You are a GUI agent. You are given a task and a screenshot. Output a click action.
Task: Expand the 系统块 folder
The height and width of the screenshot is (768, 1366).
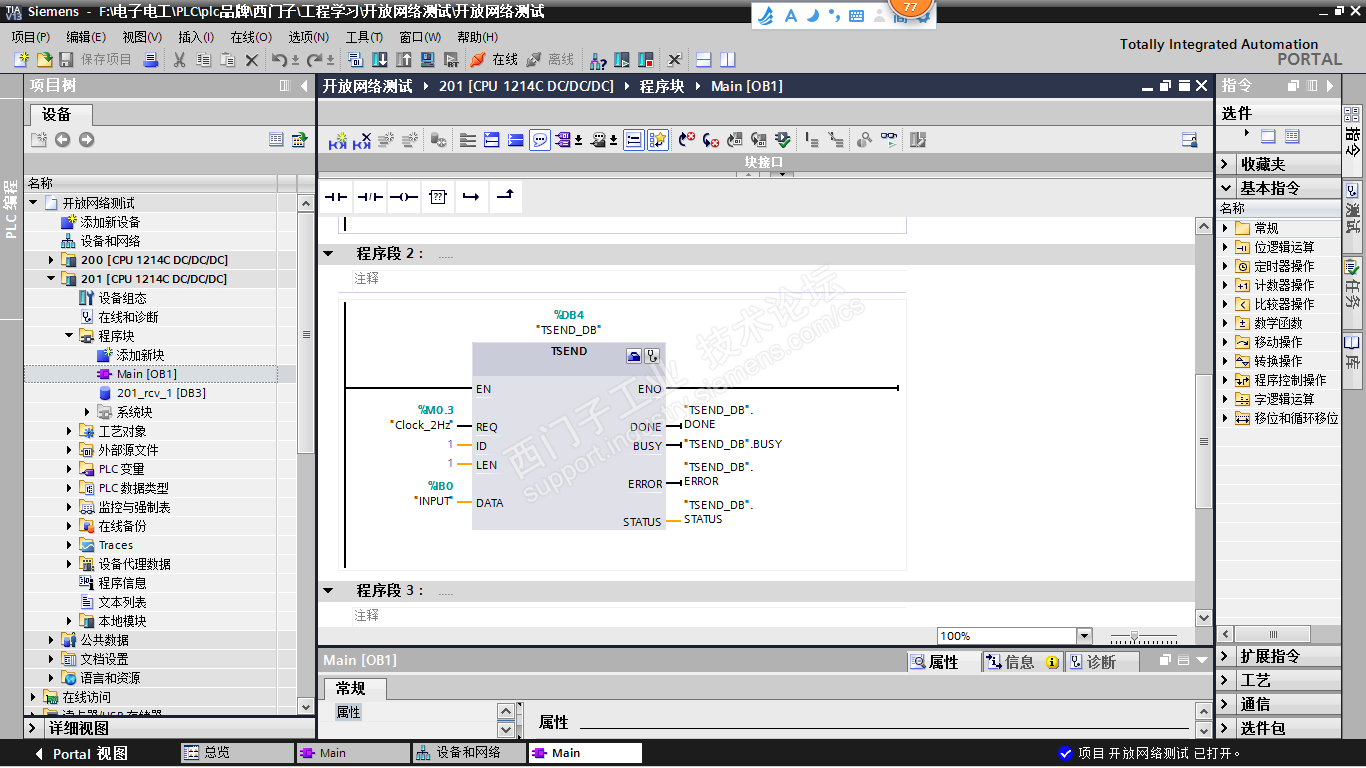click(88, 412)
